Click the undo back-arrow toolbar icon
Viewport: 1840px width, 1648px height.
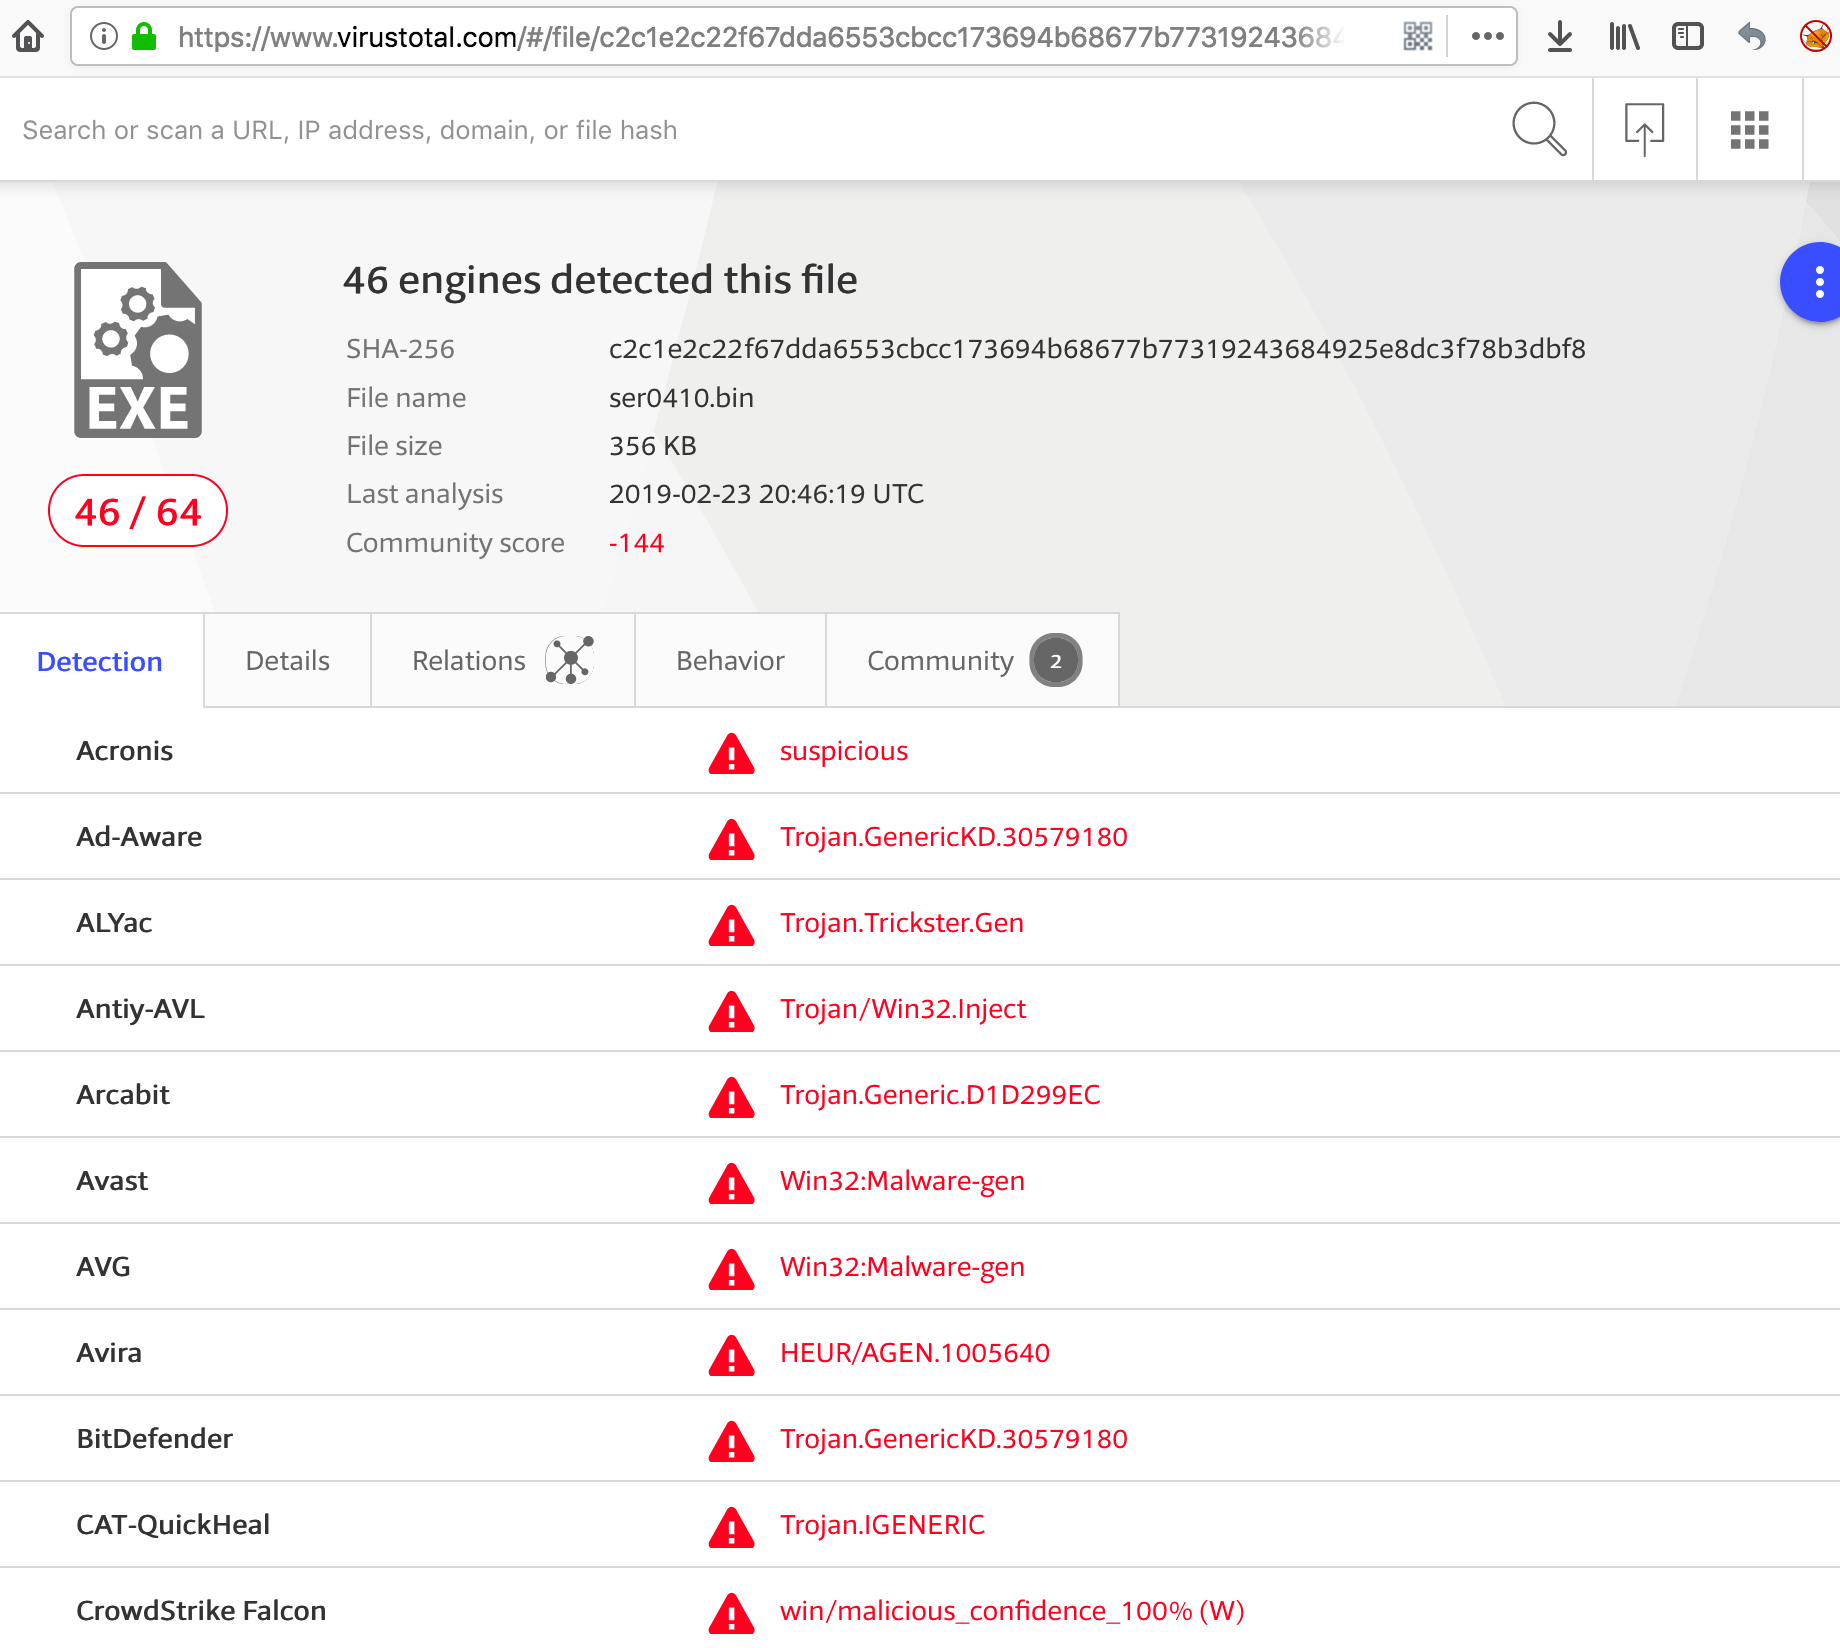point(1752,37)
